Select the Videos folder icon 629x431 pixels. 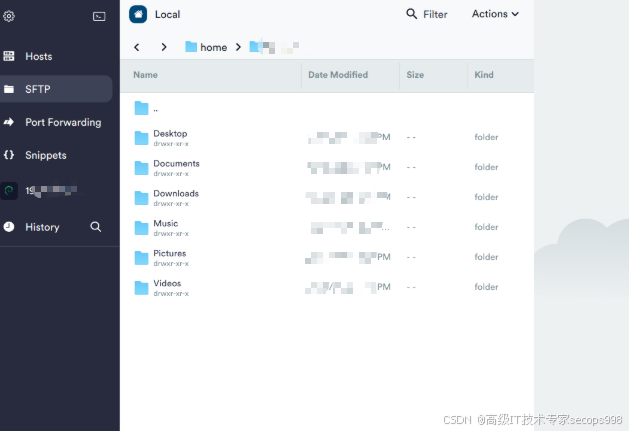[141, 288]
